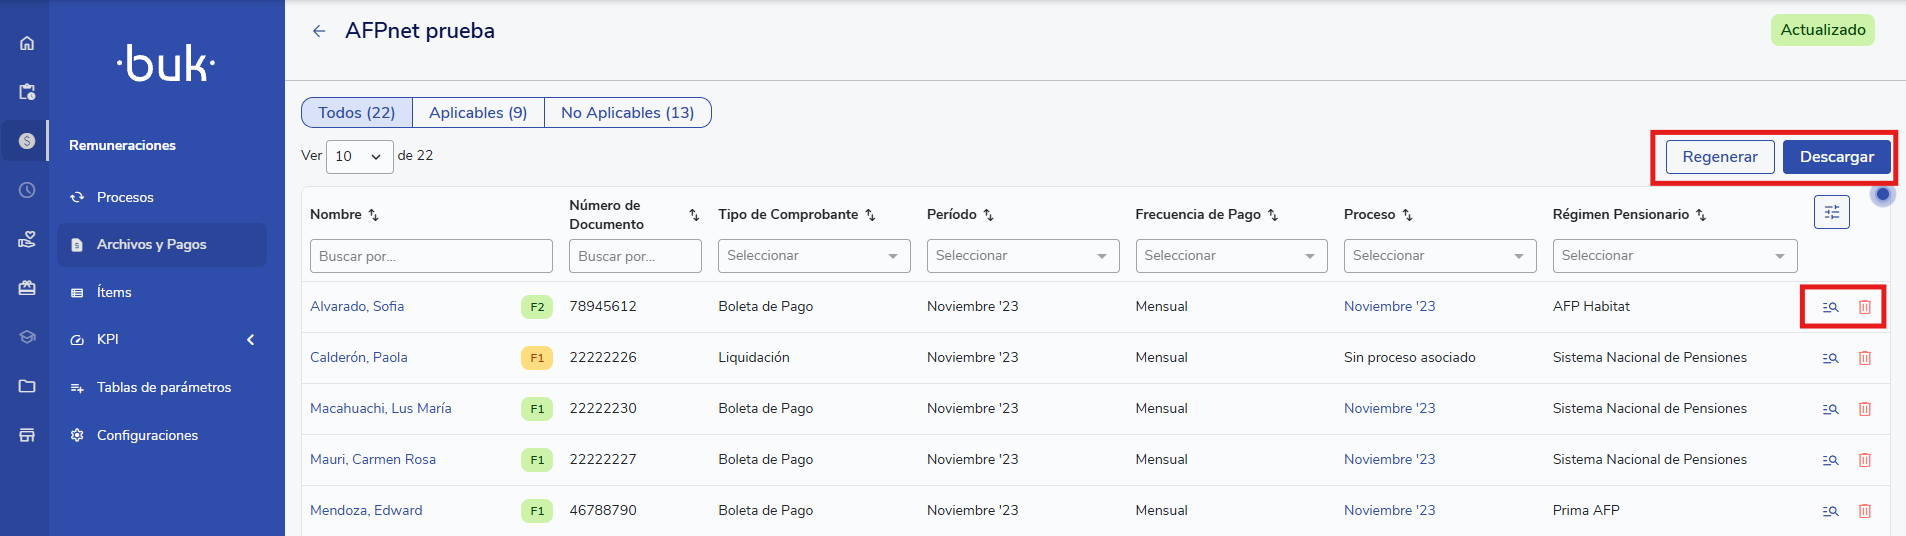Delete the Alvarado, Sofia row with trash icon
This screenshot has height=536, width=1906.
pos(1864,307)
